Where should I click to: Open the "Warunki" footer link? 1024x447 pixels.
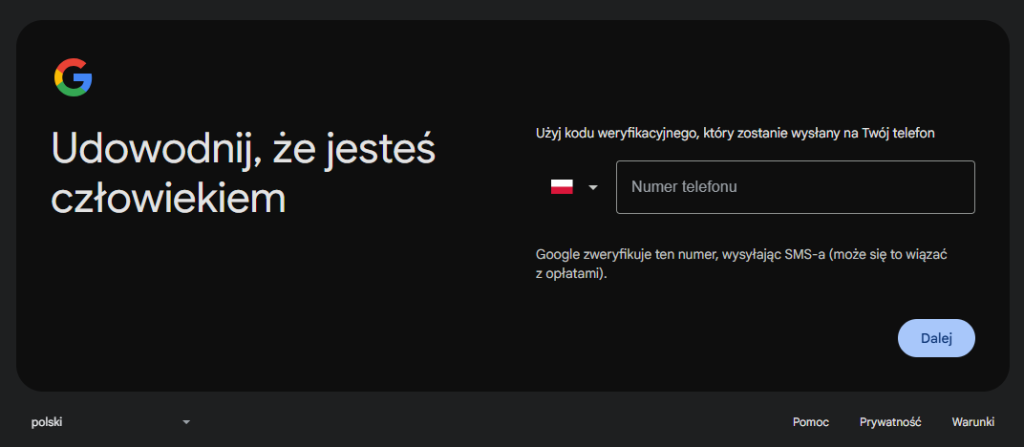973,422
